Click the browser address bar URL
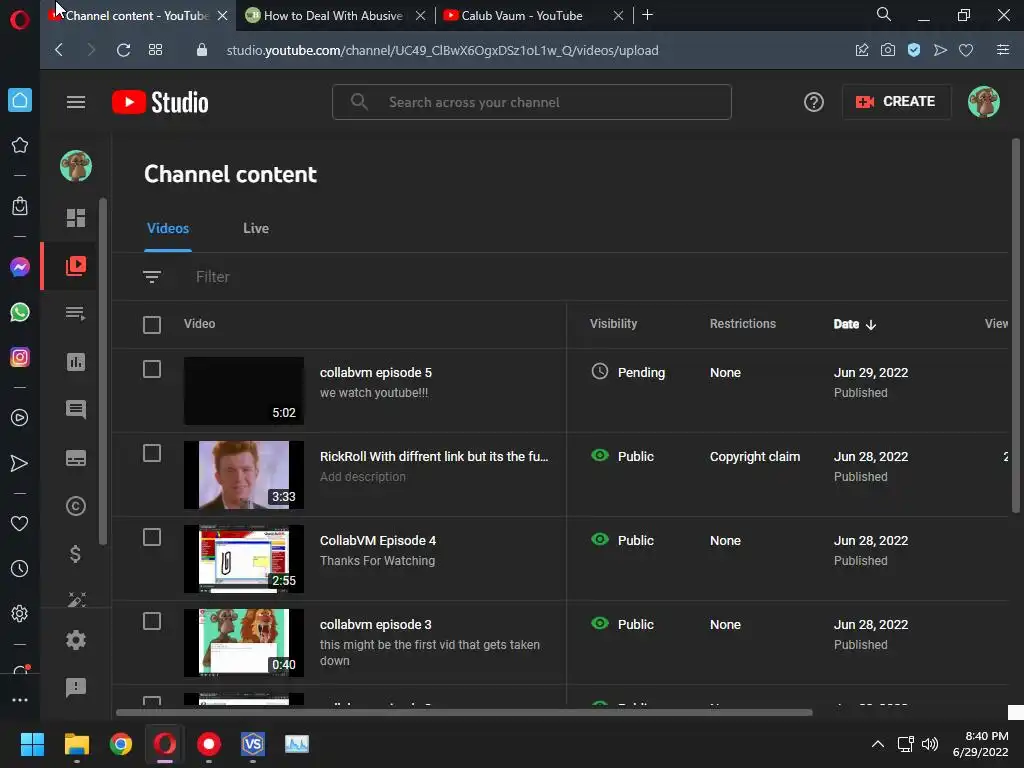1024x768 pixels. [442, 50]
